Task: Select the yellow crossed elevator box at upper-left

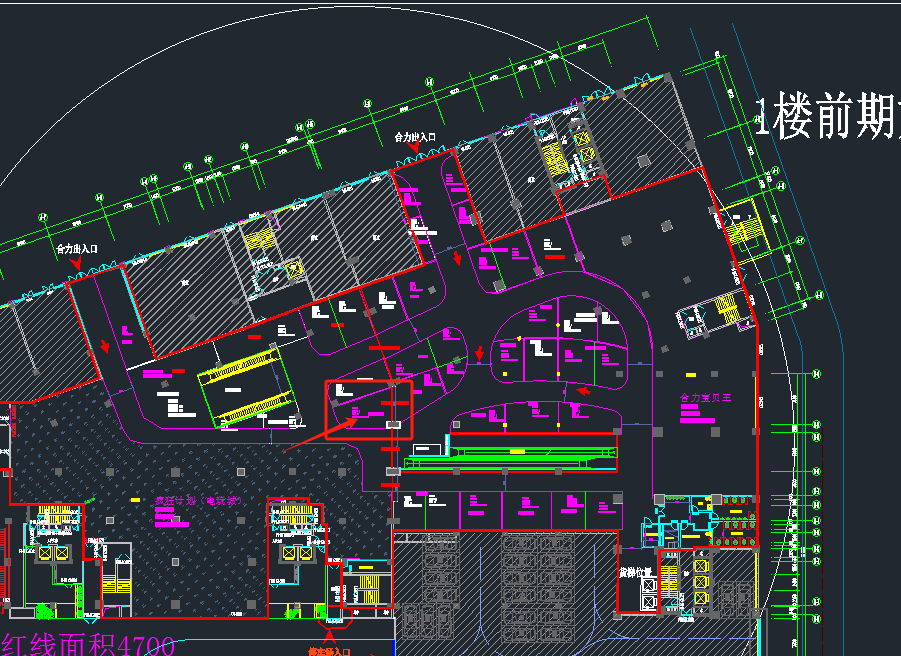Action: pos(293,268)
